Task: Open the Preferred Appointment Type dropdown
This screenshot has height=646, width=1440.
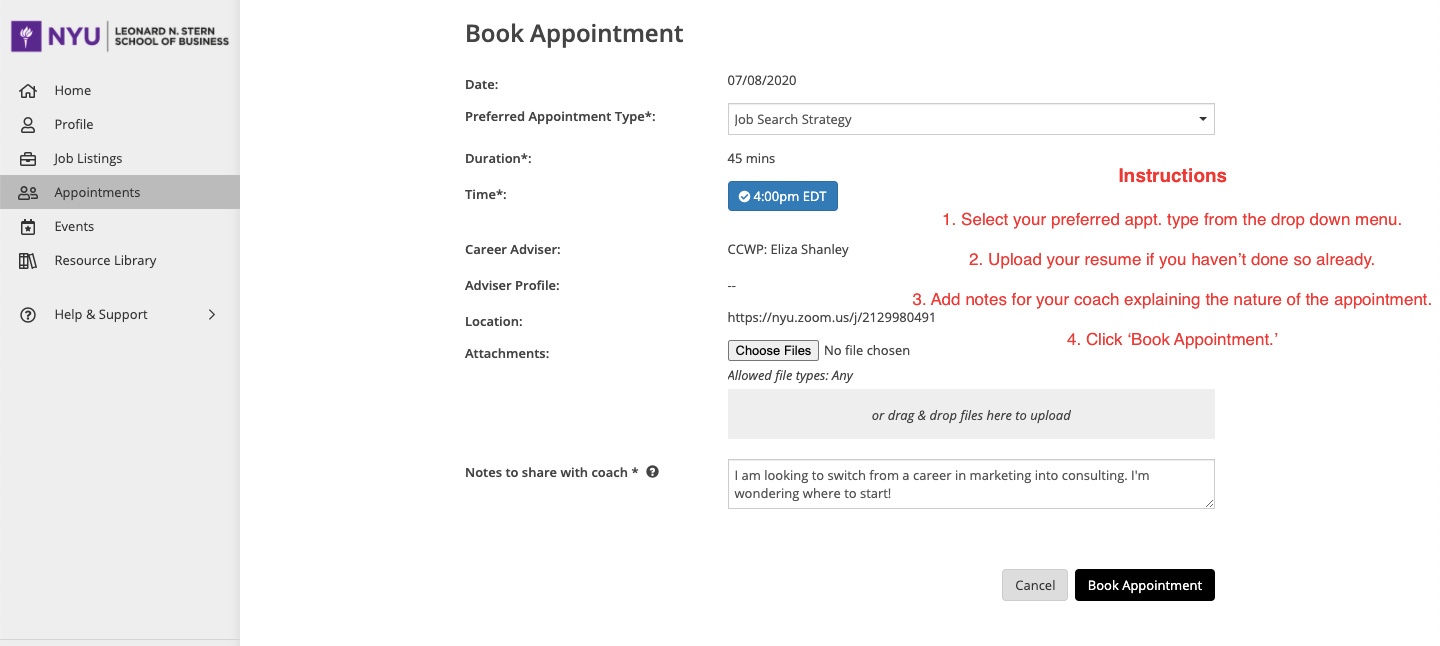Action: [x=970, y=119]
